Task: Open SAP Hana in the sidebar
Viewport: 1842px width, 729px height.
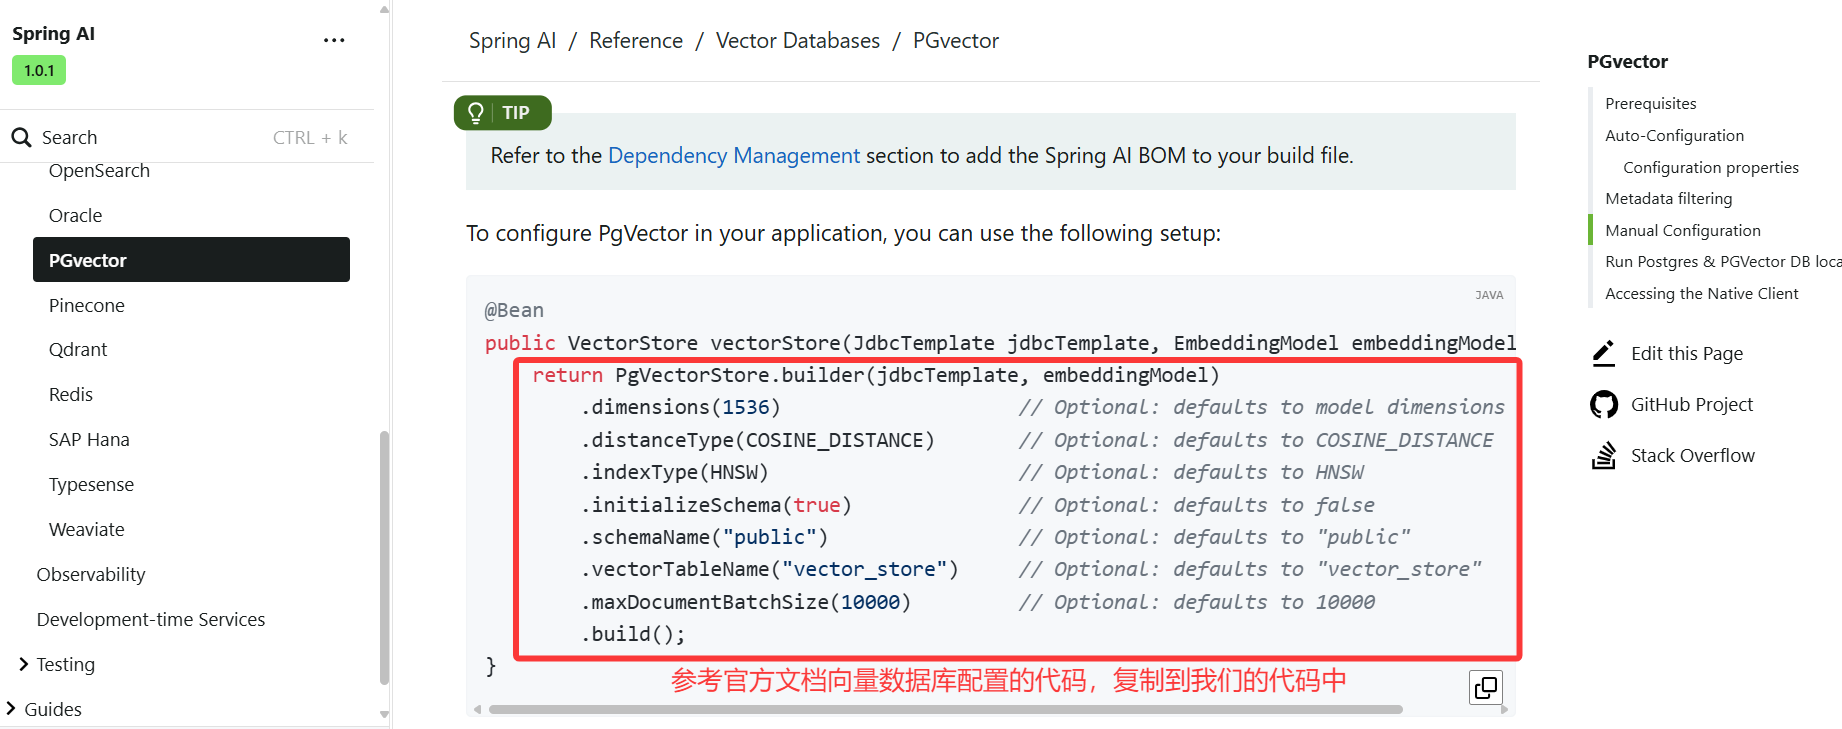Action: click(89, 439)
